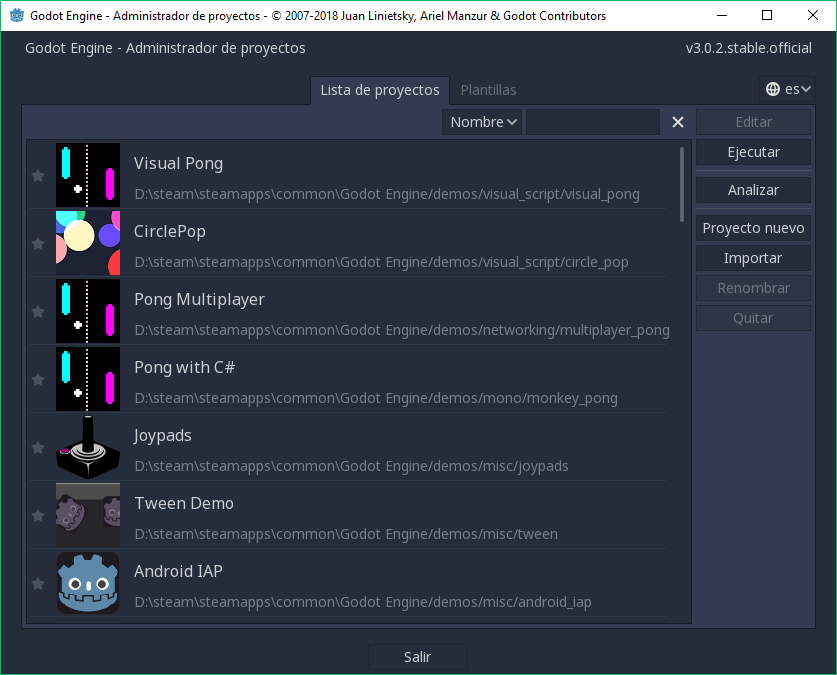Click the Visual Pong project thumbnail

[x=88, y=175]
